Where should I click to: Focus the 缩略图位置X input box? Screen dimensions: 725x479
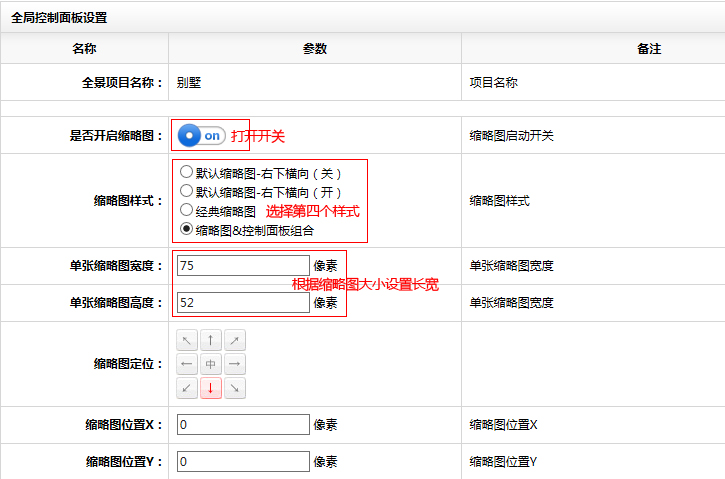(243, 425)
